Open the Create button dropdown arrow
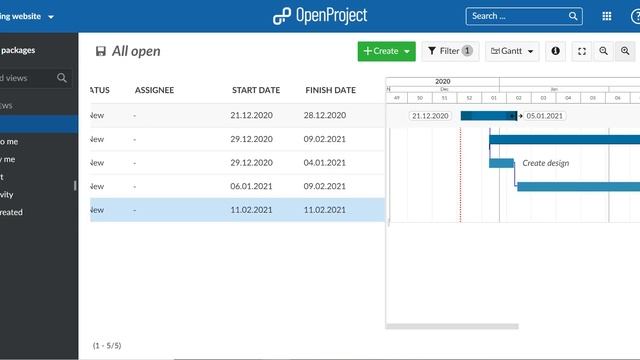The image size is (640, 360). coord(407,51)
